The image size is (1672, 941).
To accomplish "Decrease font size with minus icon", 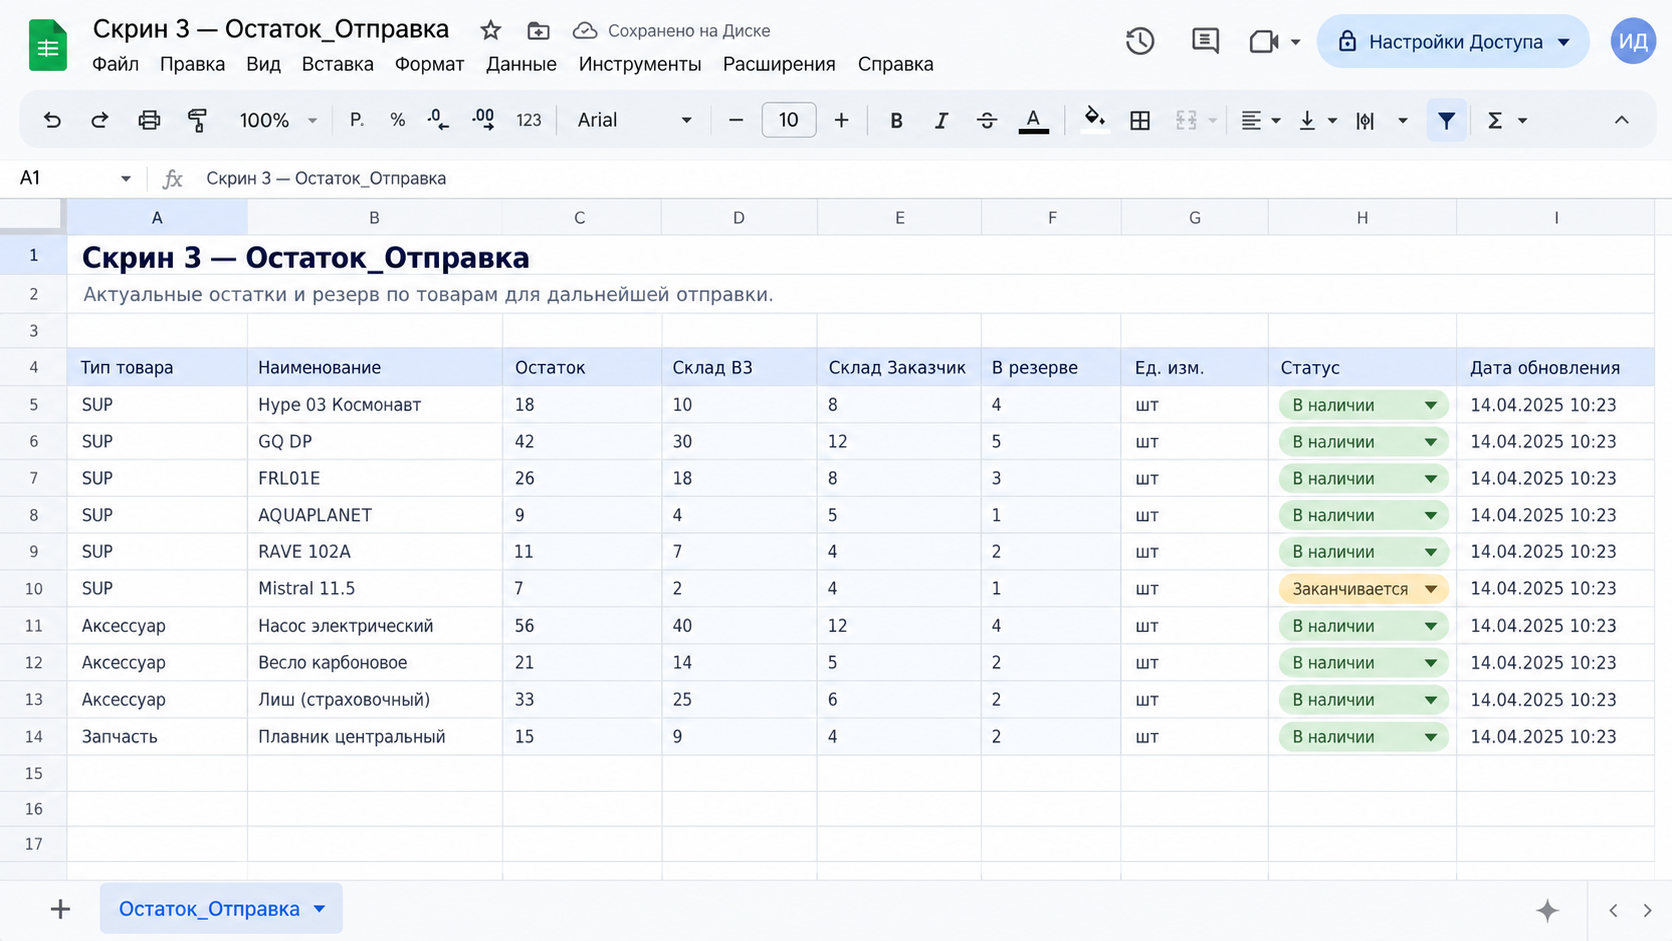I will pos(736,120).
